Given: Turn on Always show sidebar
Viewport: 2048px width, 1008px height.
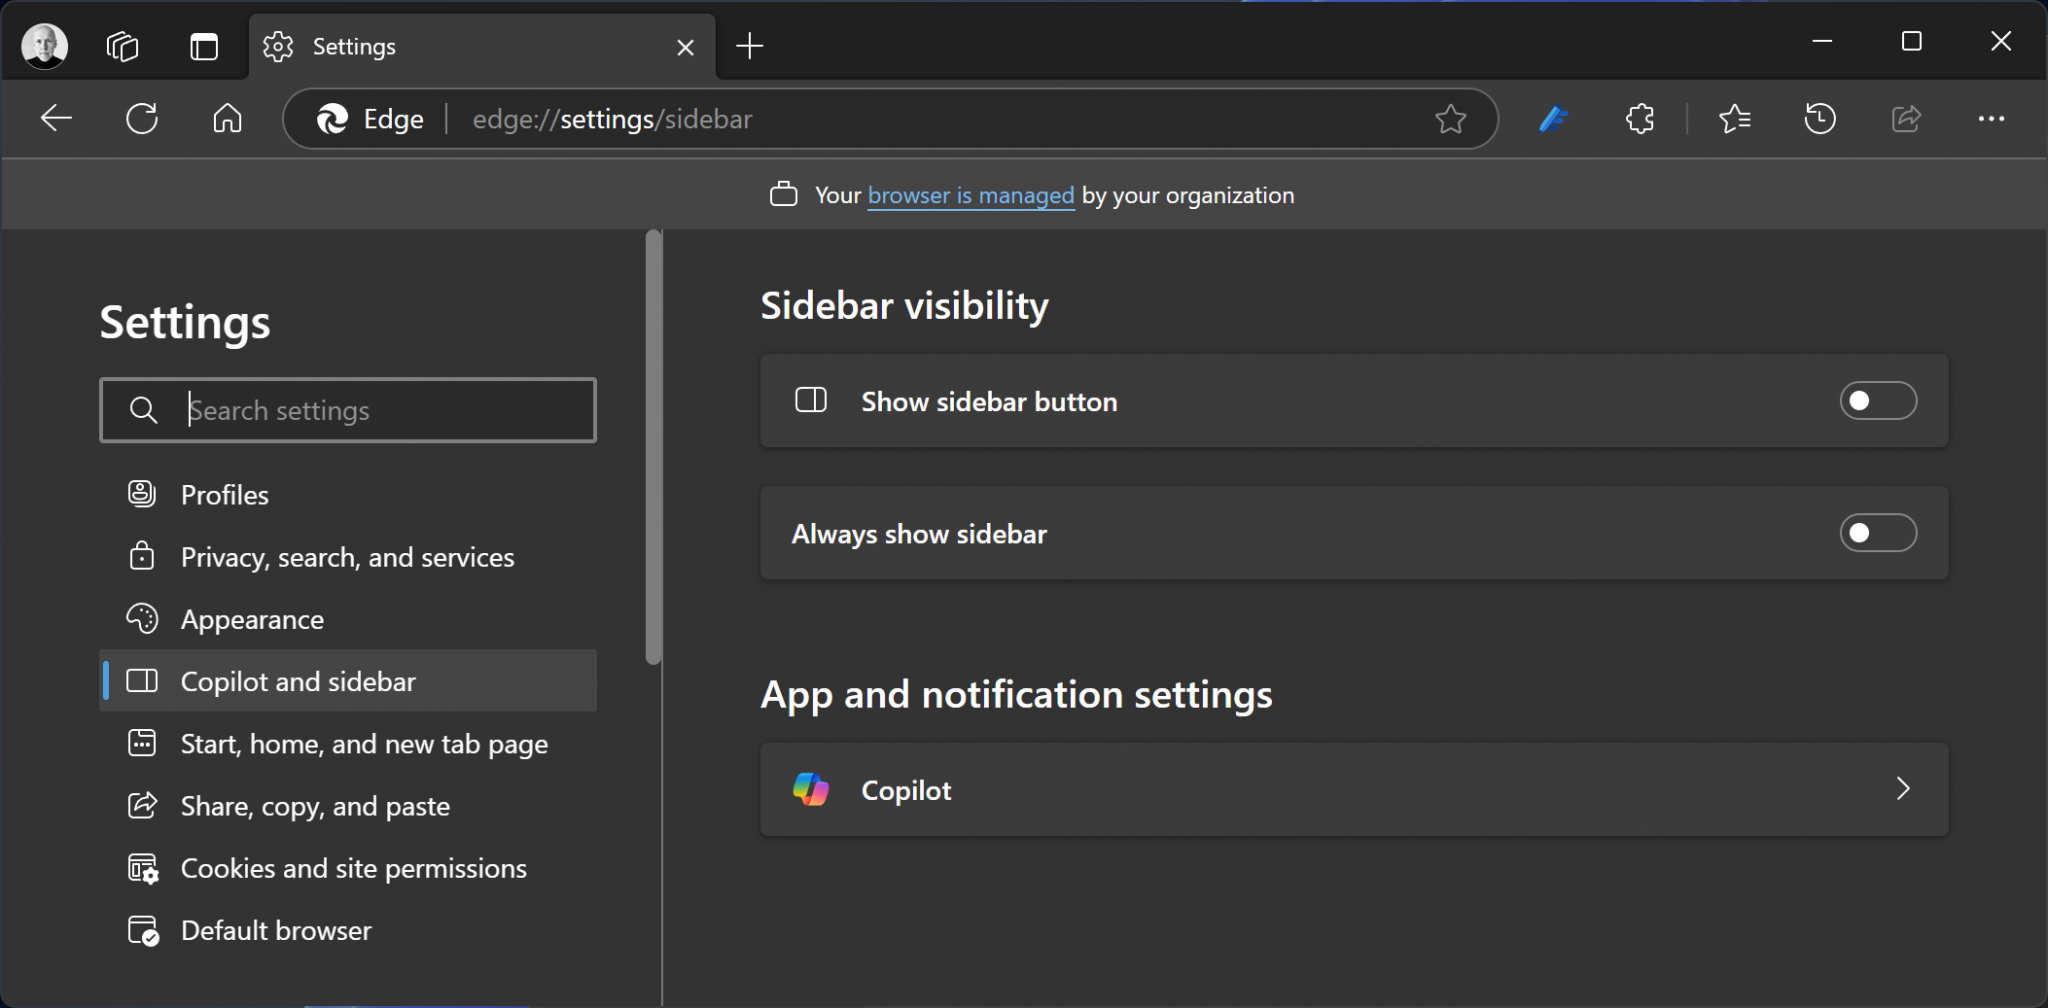Looking at the screenshot, I should (1877, 533).
